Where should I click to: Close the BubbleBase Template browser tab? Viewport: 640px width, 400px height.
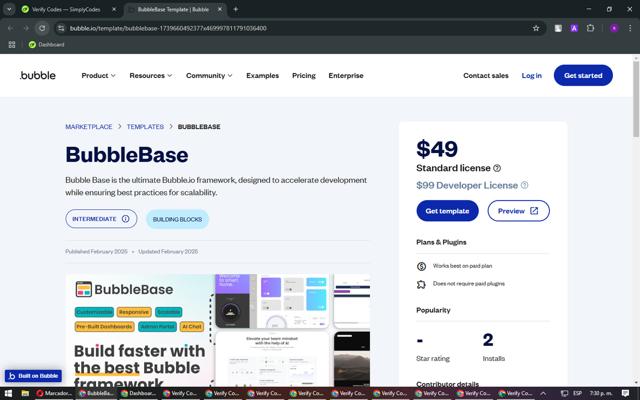pyautogui.click(x=220, y=9)
